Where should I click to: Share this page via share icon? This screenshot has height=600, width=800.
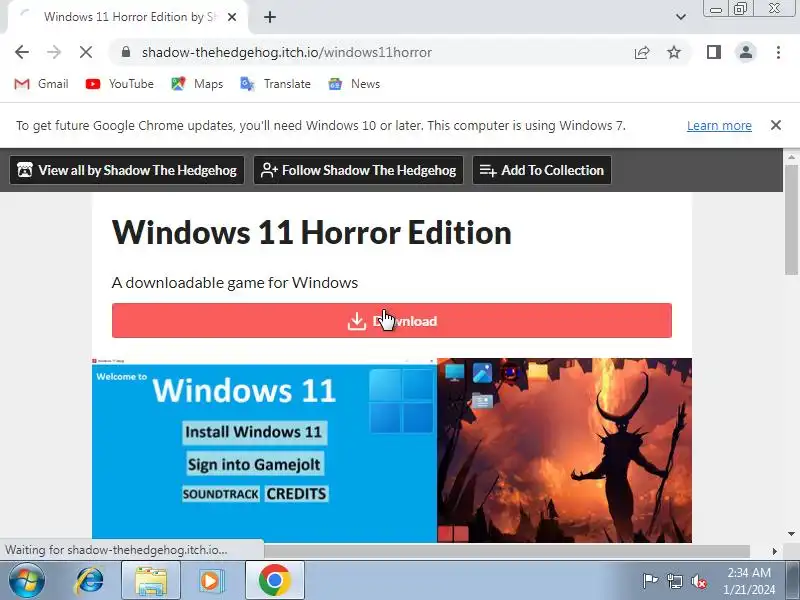click(x=642, y=52)
